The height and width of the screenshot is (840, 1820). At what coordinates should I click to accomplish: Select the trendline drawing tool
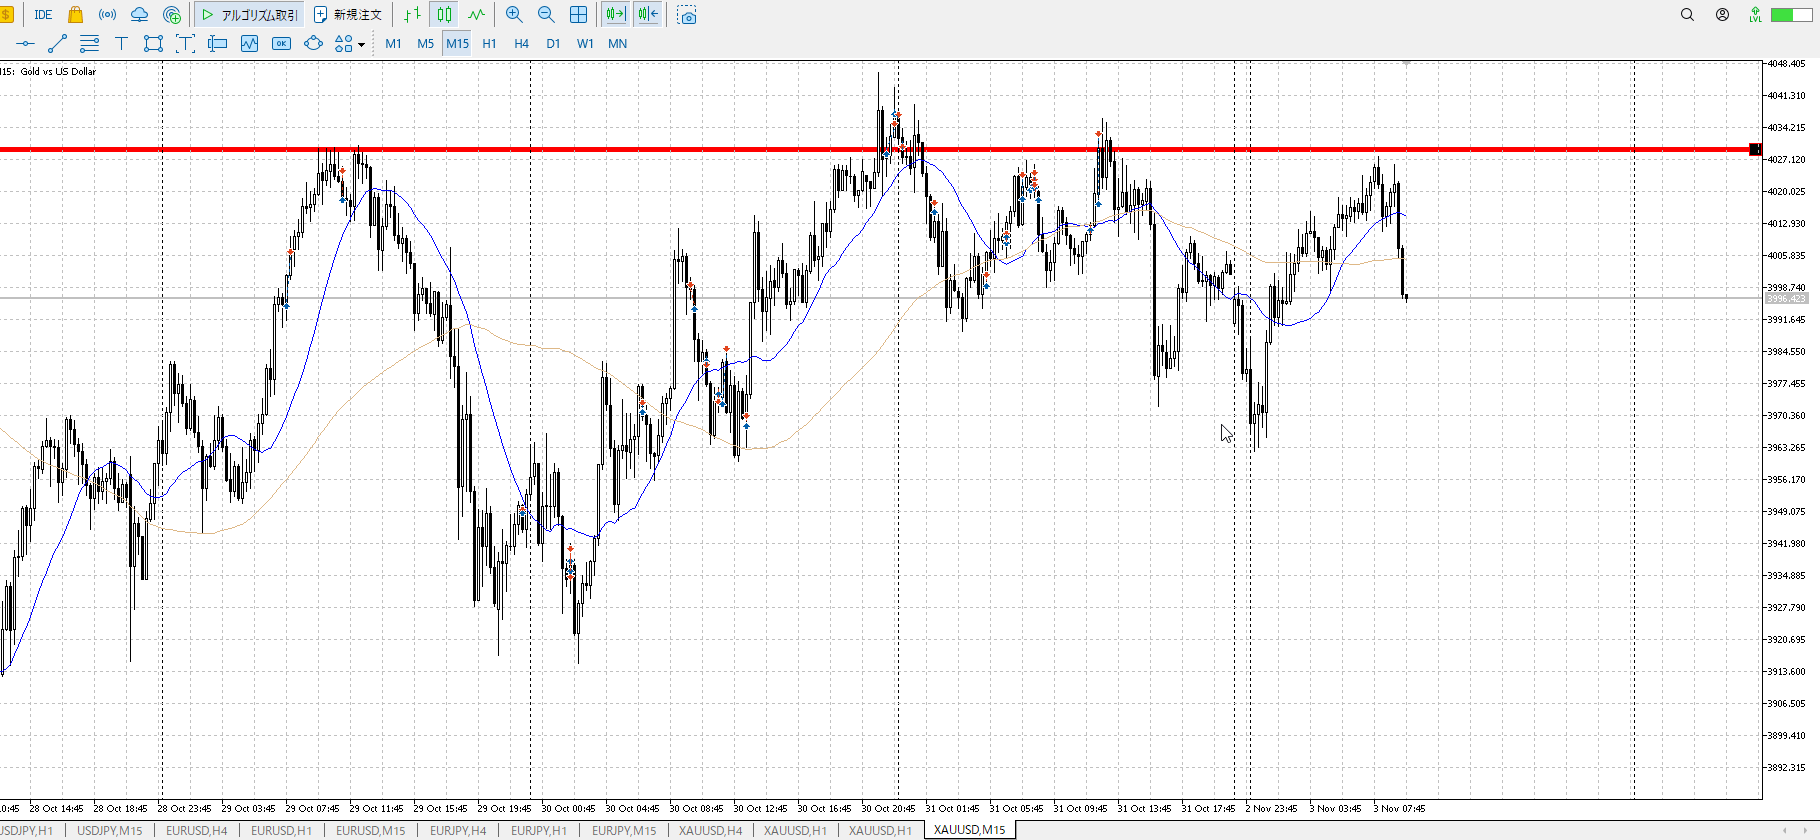click(x=57, y=44)
